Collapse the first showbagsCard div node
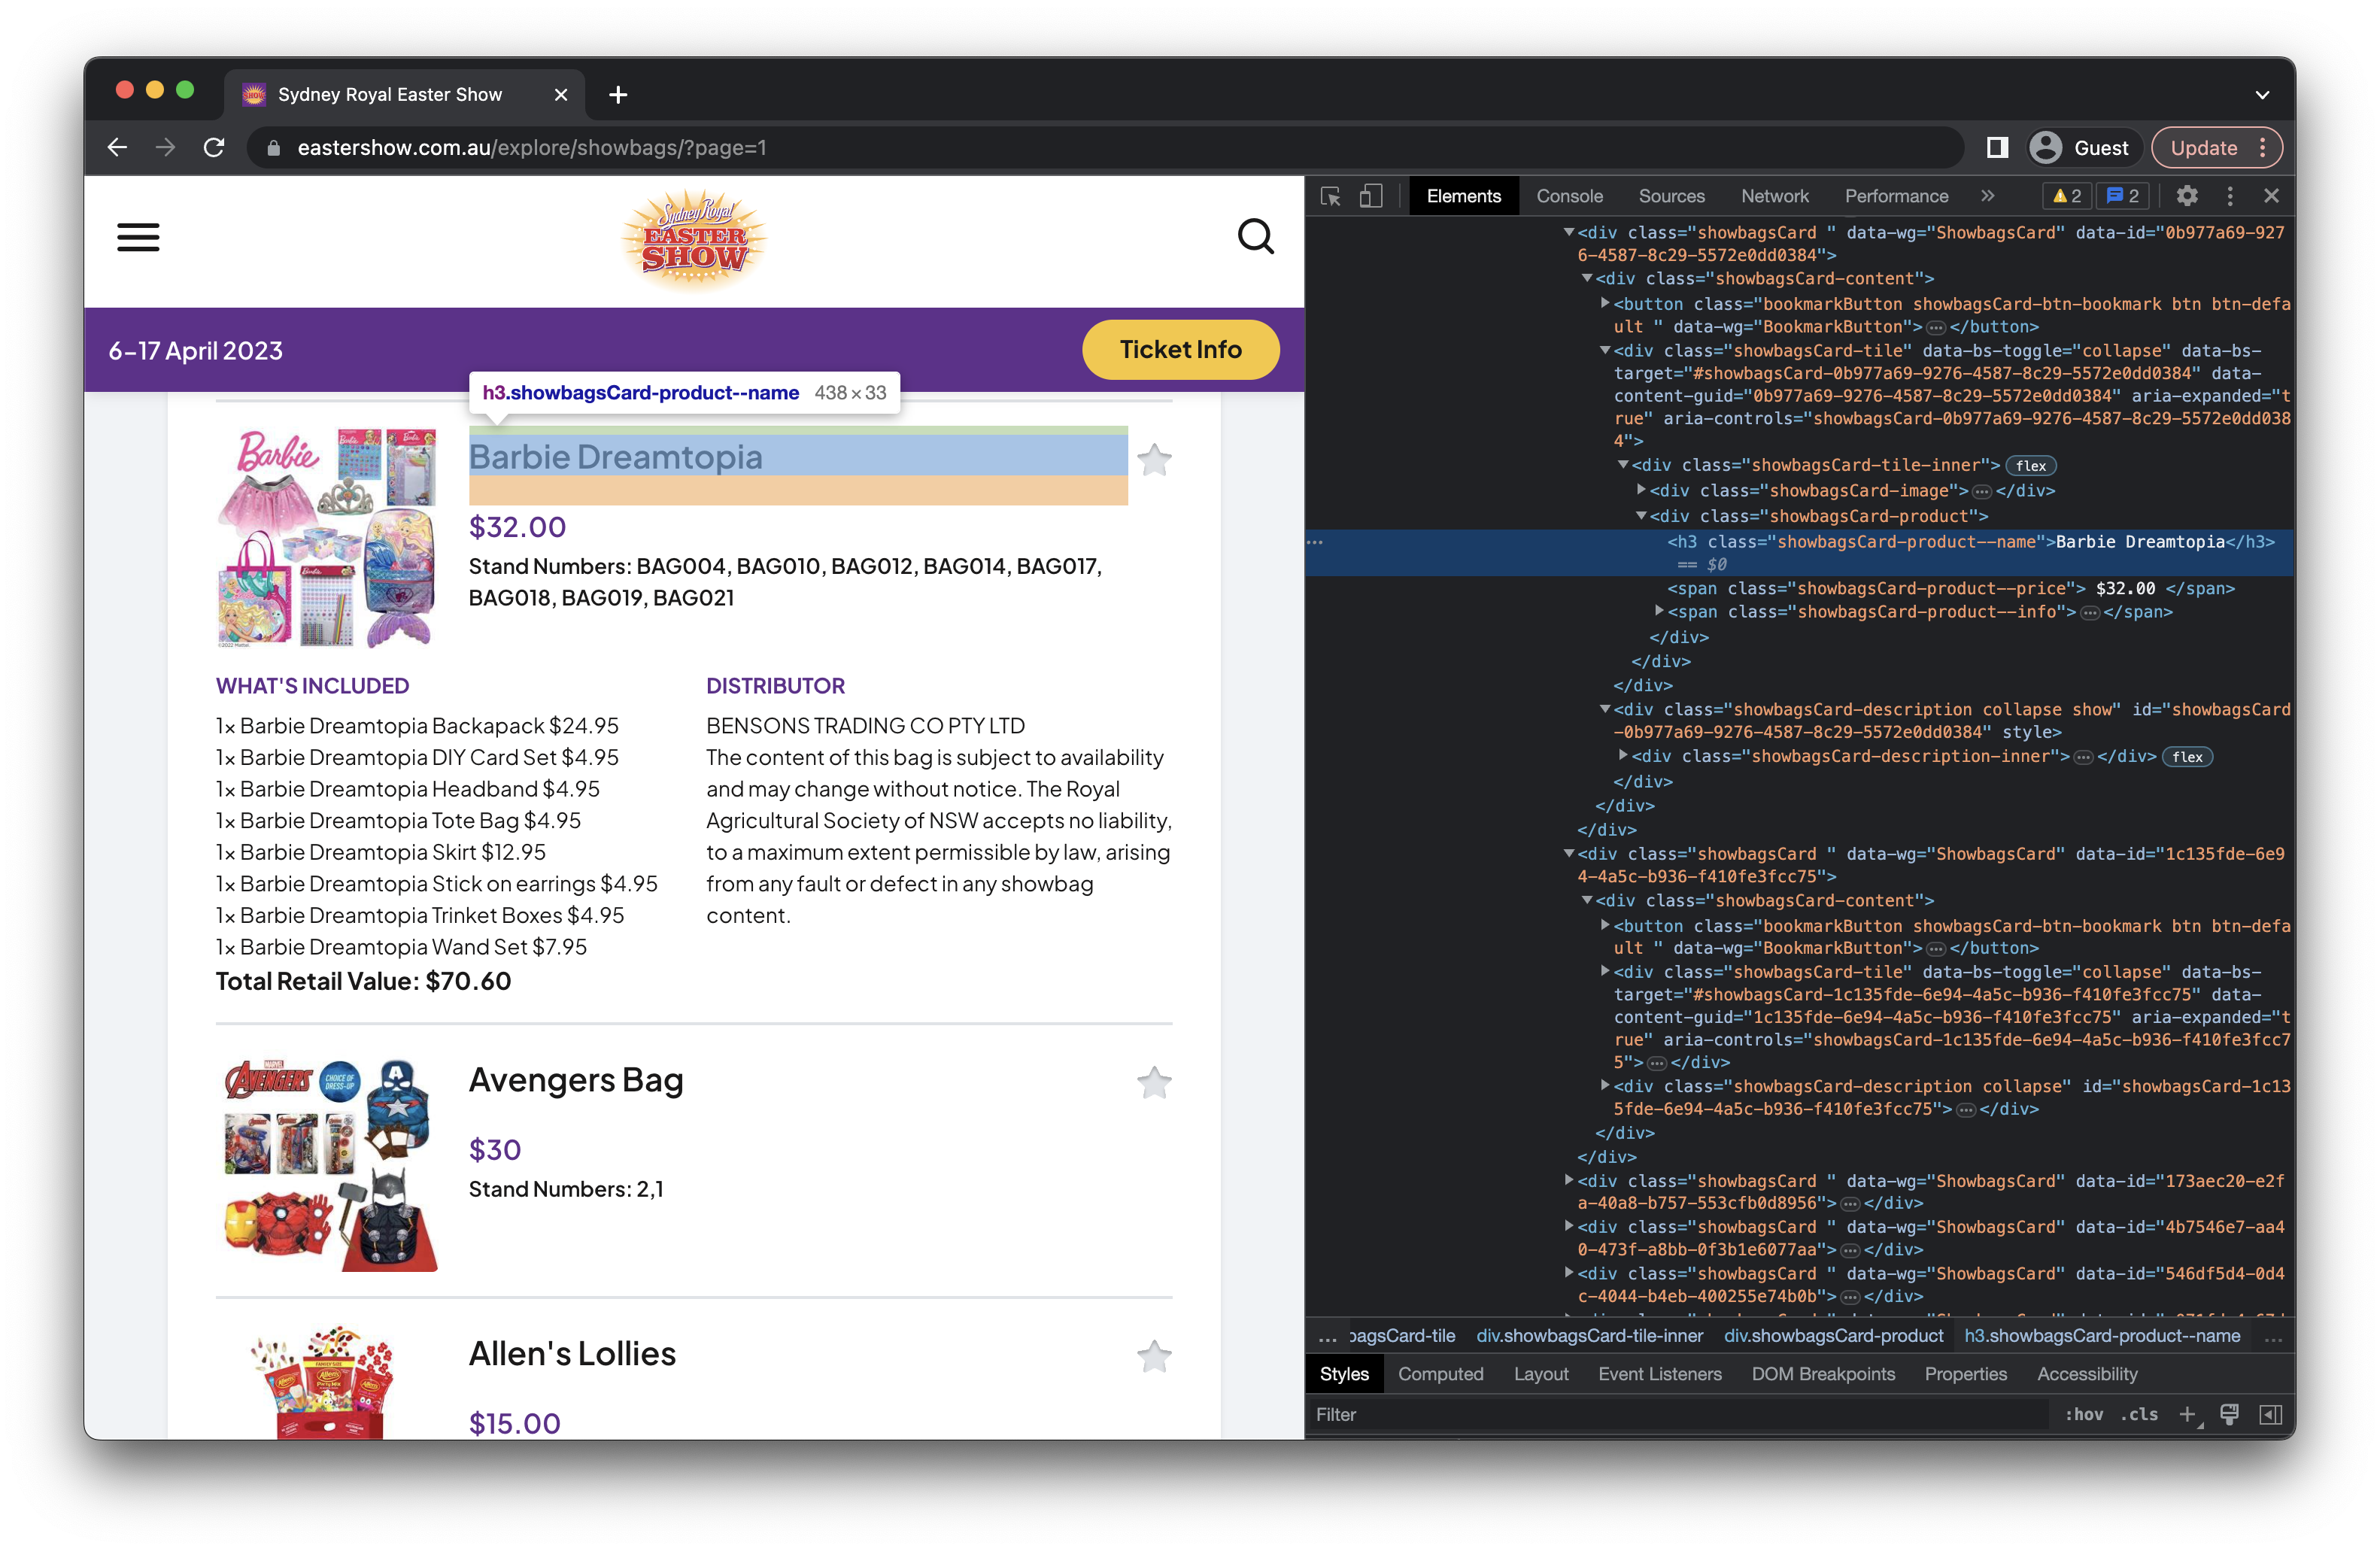 1569,232
